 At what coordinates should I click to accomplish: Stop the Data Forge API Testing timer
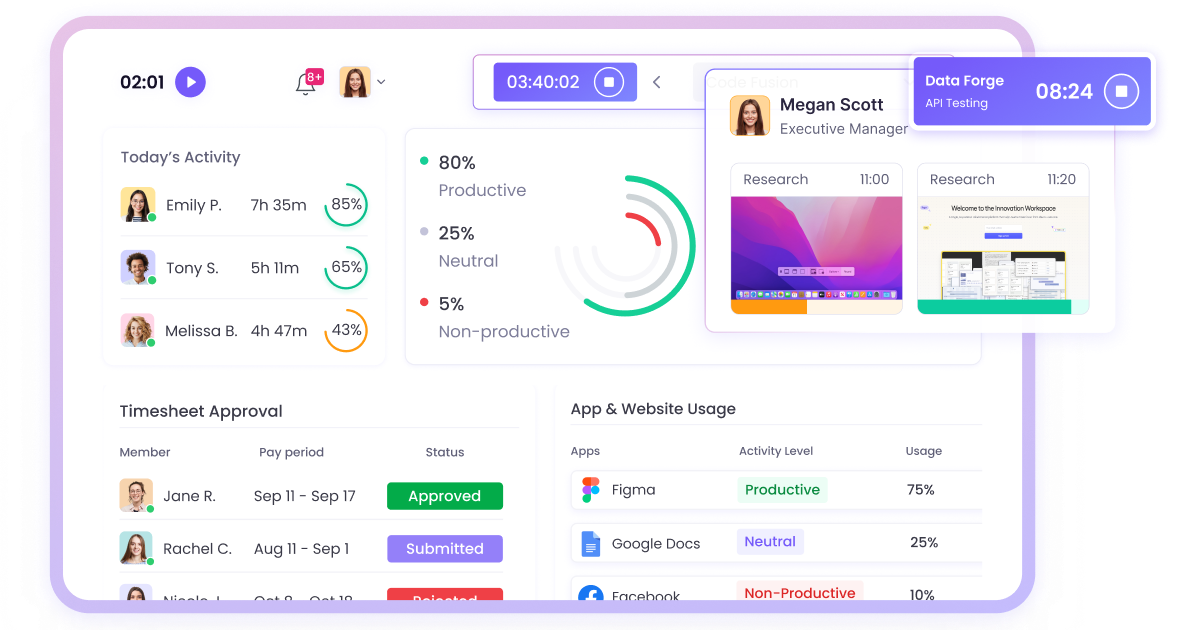1121,91
